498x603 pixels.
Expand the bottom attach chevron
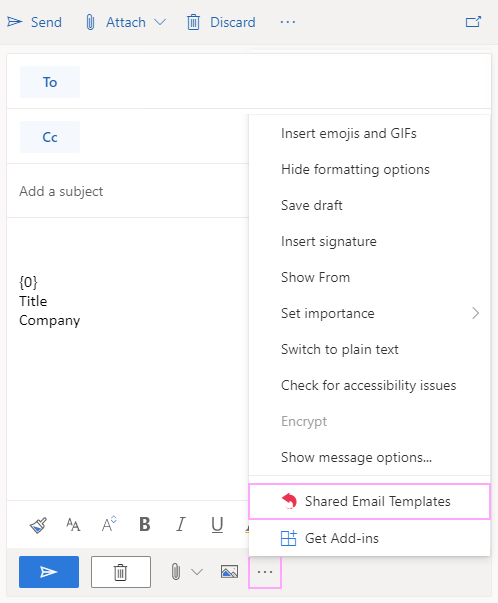coord(197,572)
